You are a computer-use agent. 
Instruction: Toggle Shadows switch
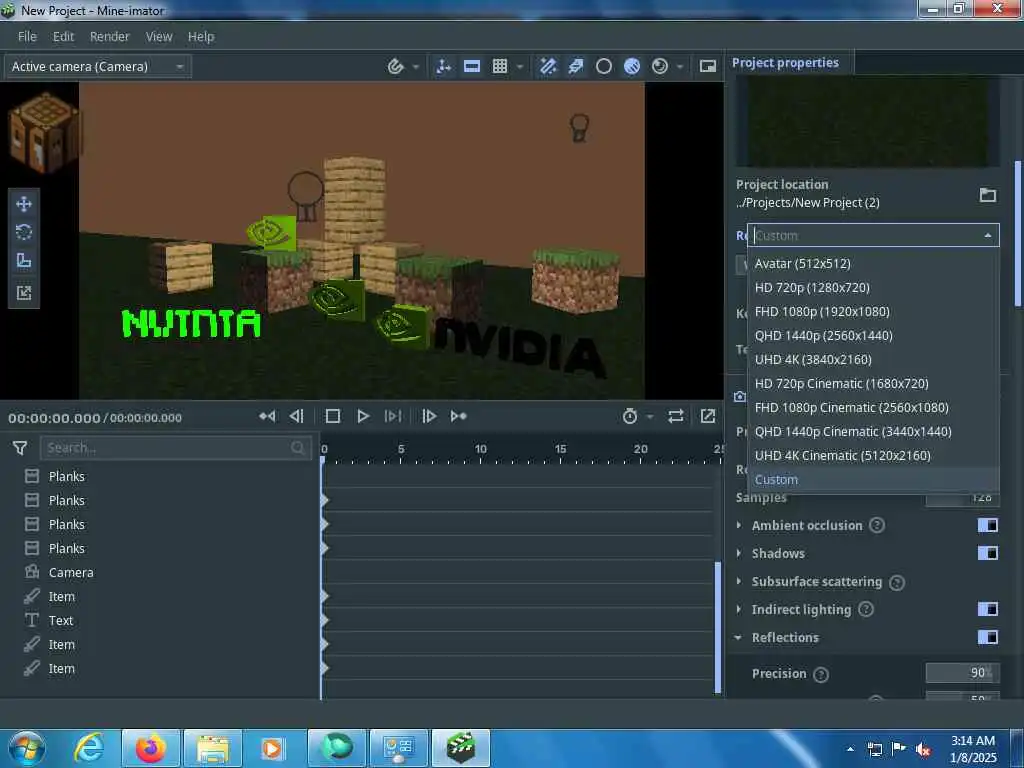pos(987,553)
